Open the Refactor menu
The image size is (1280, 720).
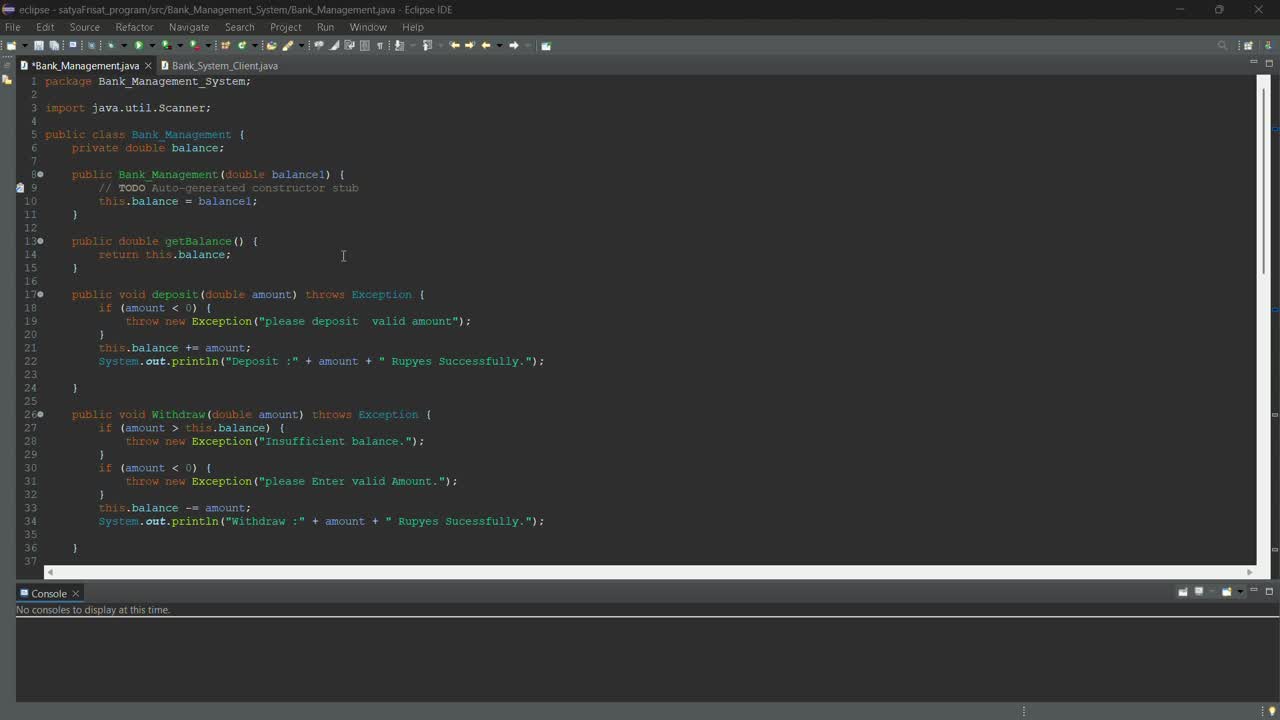pos(134,27)
